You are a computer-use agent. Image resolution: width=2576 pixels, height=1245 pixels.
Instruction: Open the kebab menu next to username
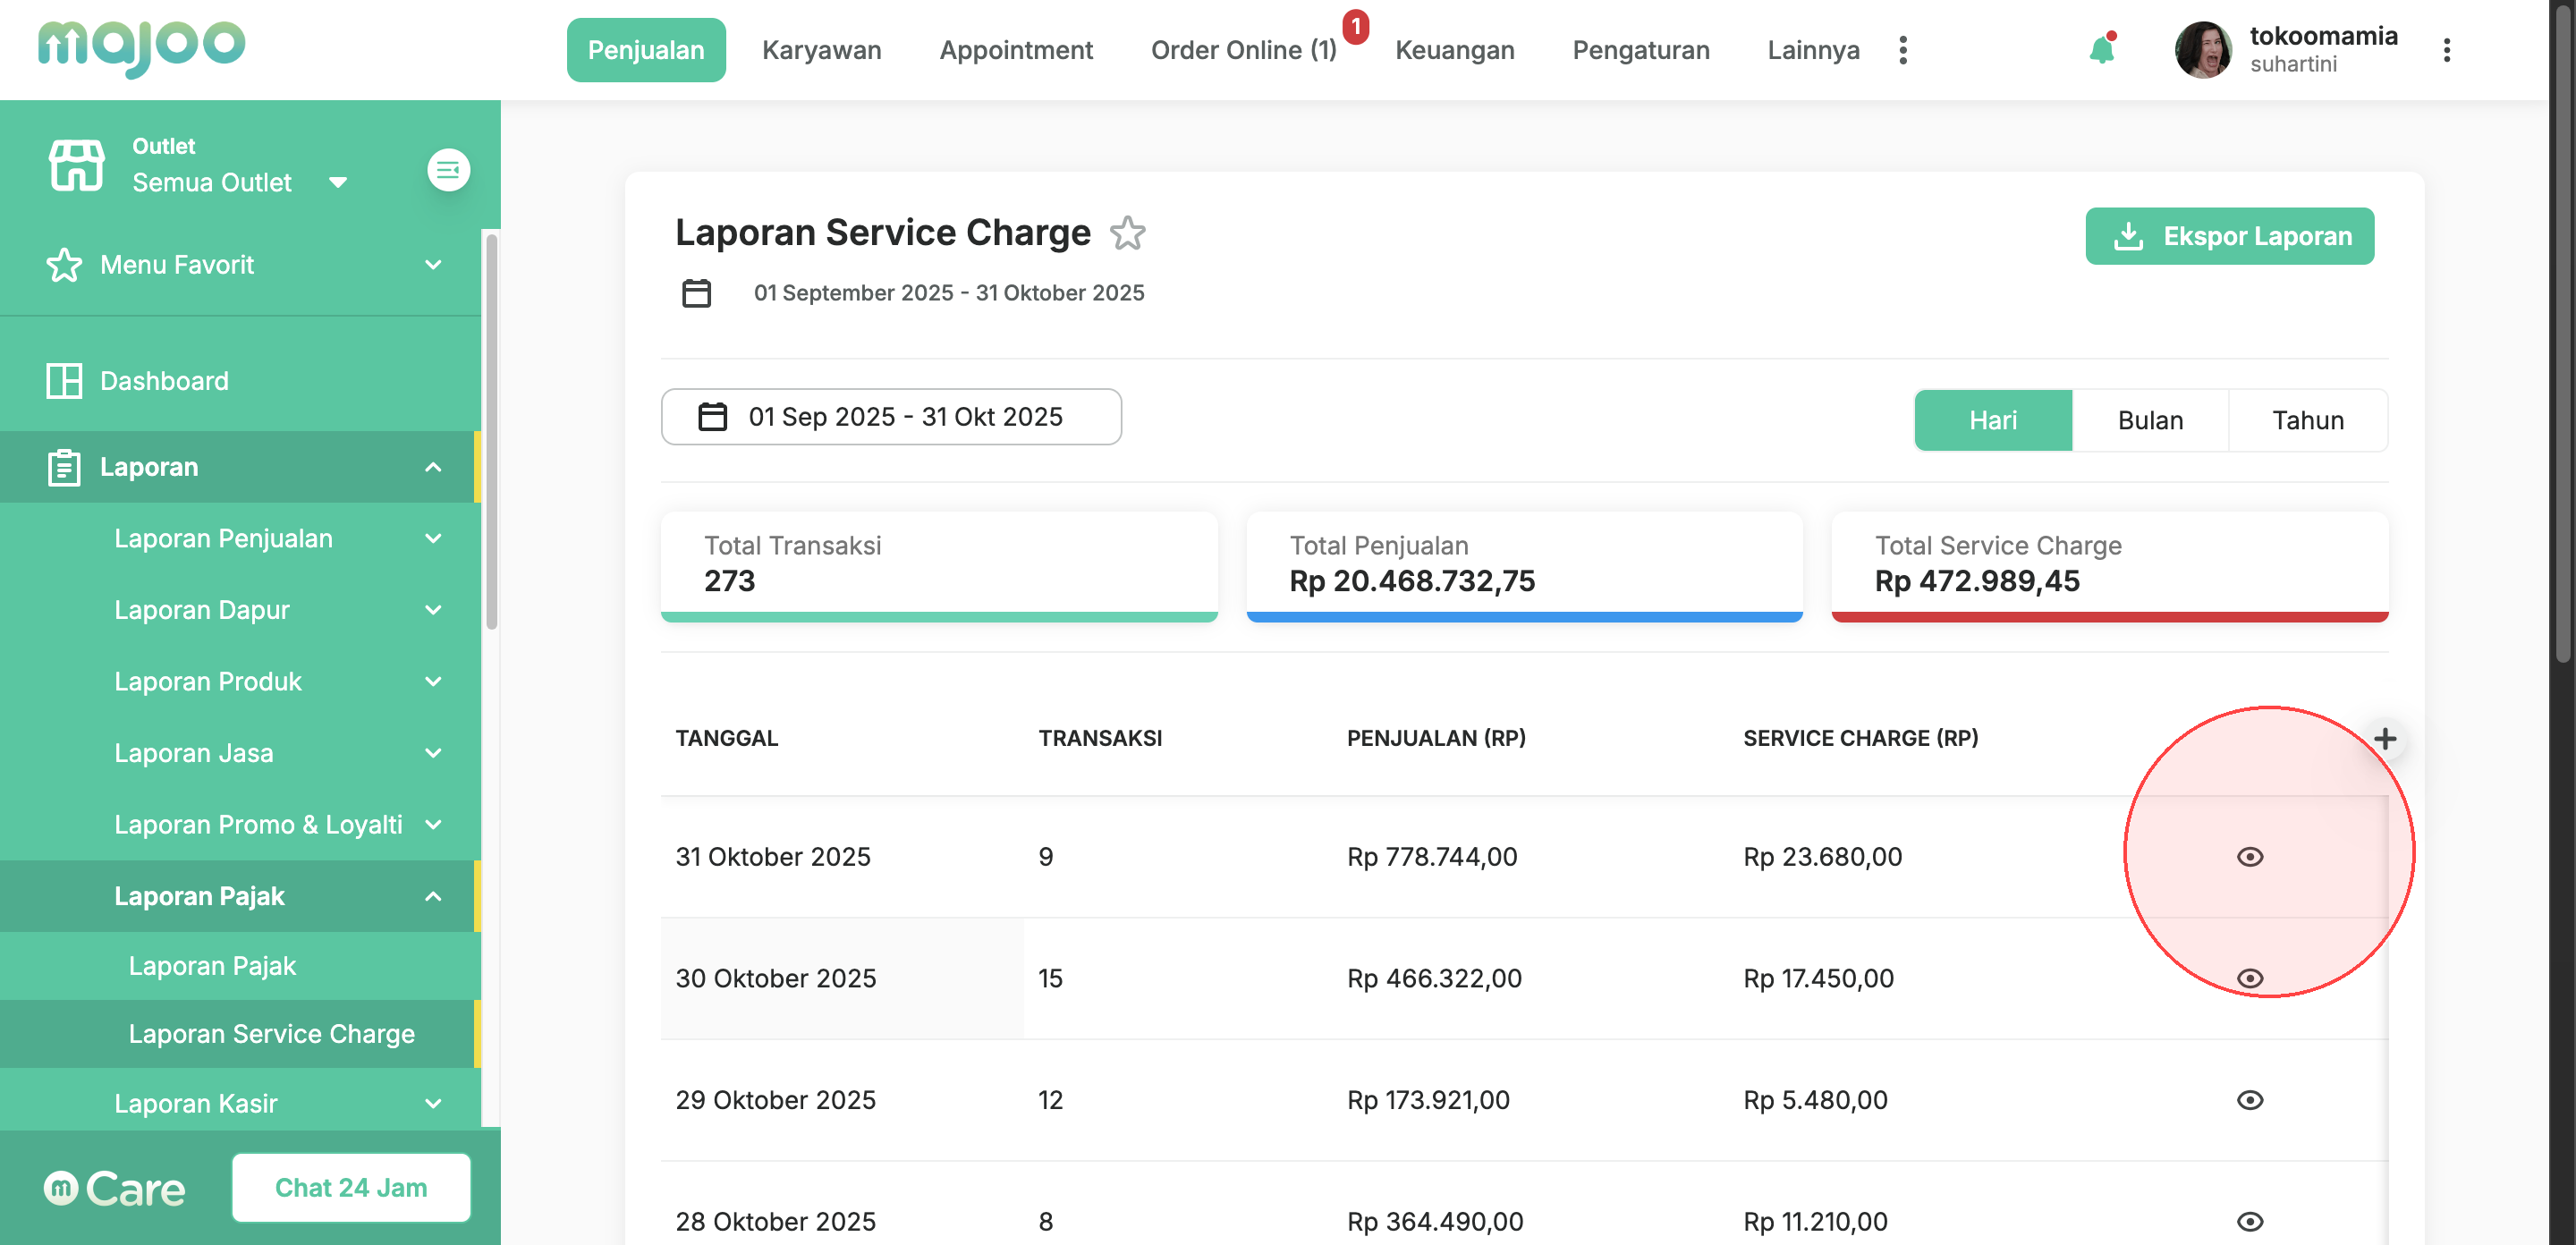(2446, 50)
